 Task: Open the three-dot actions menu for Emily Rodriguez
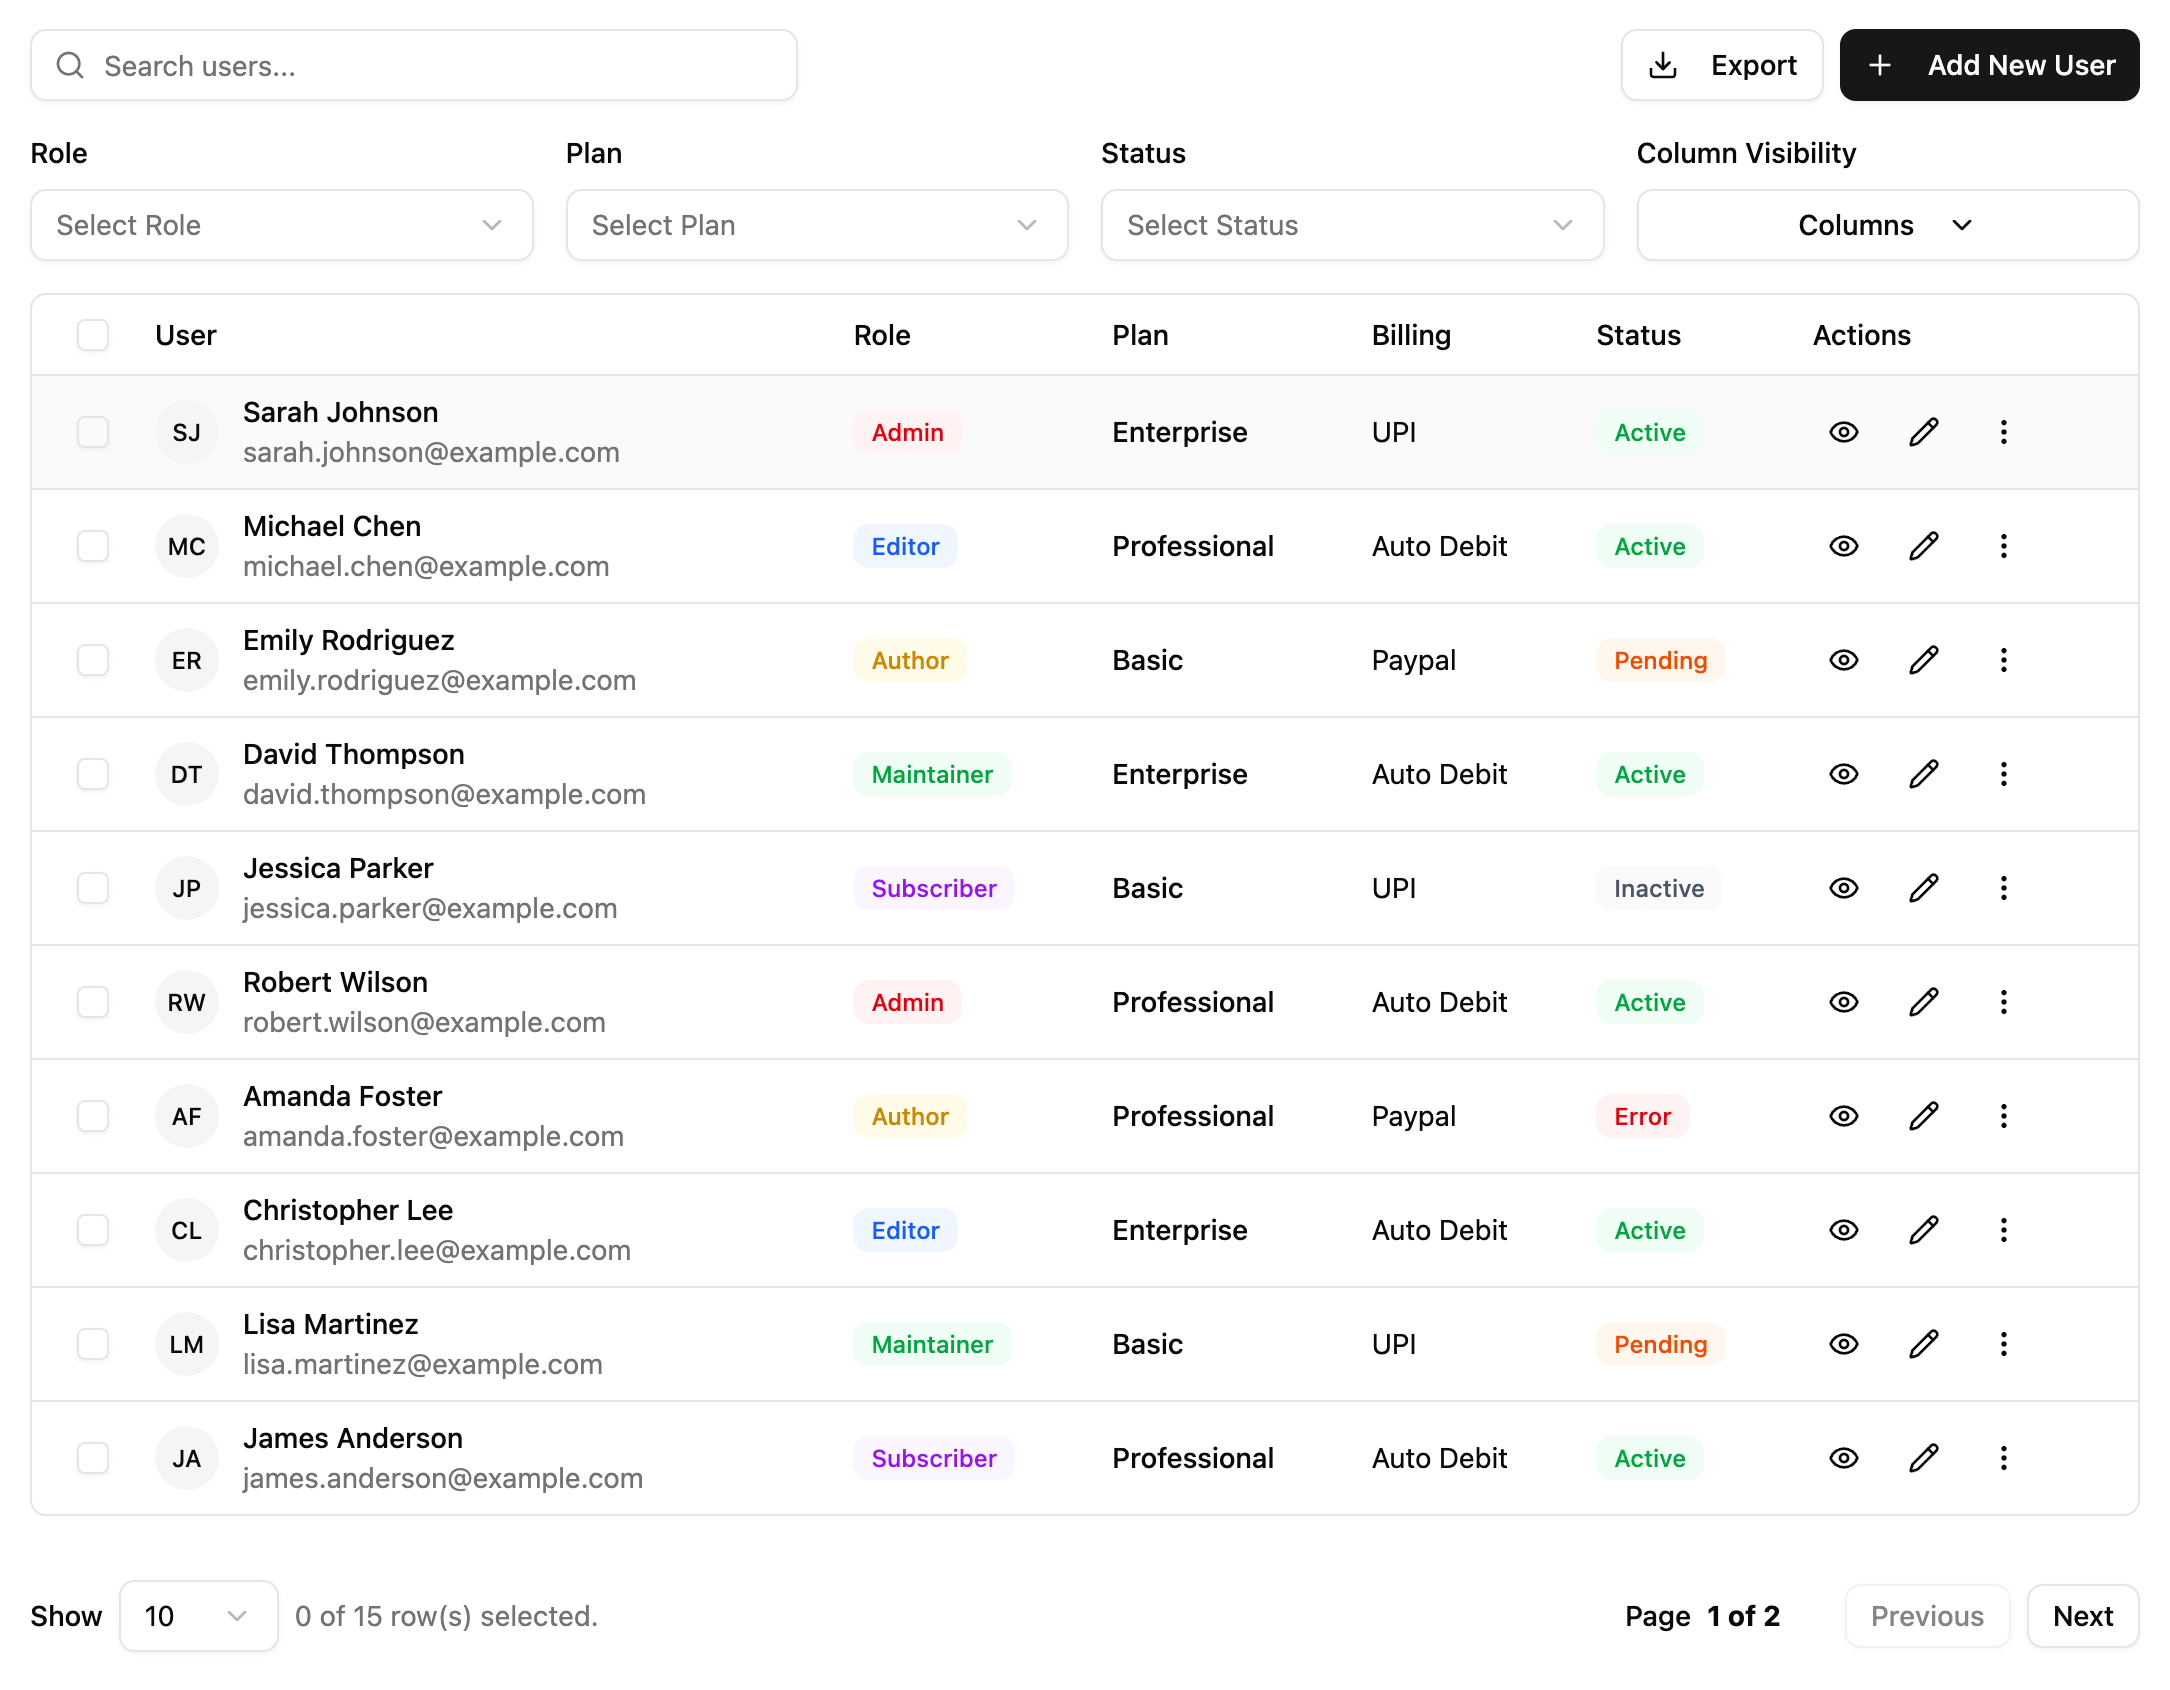tap(2004, 660)
